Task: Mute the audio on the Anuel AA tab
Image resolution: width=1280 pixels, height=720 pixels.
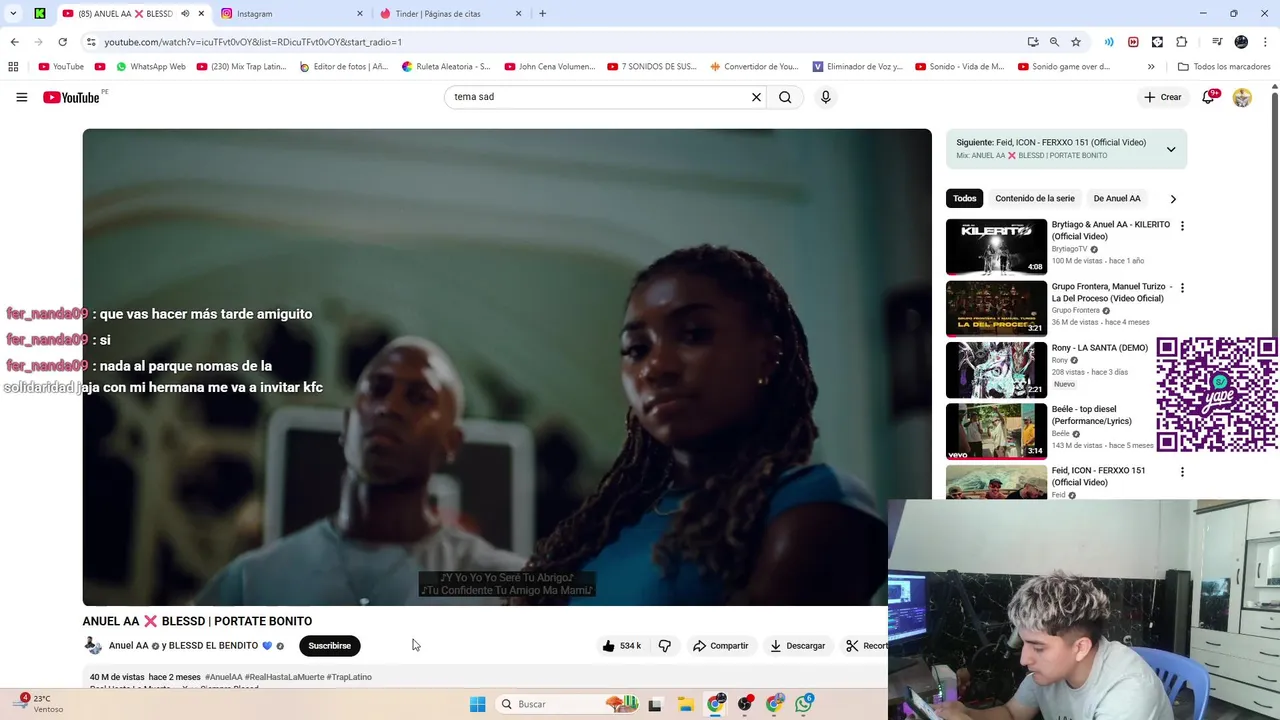Action: pyautogui.click(x=185, y=14)
